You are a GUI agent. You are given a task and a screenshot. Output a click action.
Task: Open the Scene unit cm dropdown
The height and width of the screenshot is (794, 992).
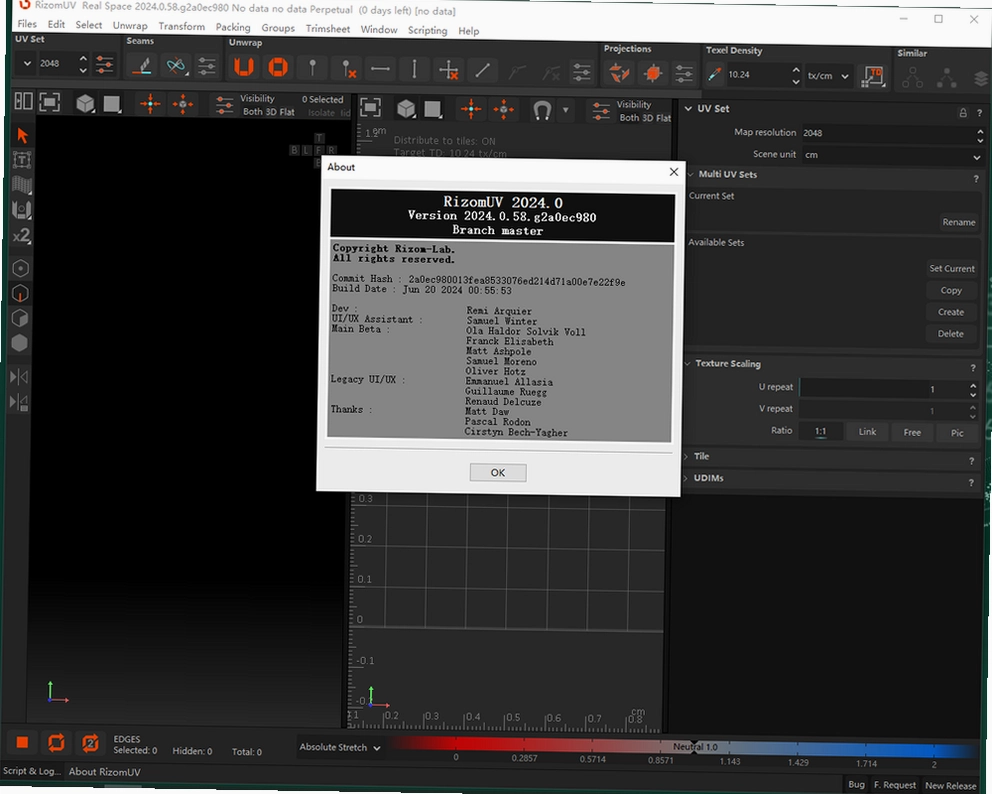tap(892, 155)
